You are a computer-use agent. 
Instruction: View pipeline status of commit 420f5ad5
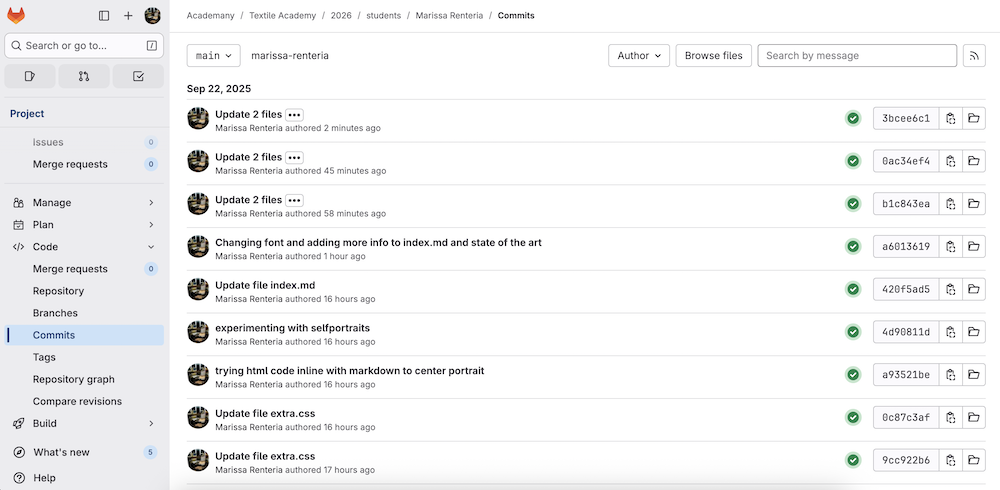(853, 289)
